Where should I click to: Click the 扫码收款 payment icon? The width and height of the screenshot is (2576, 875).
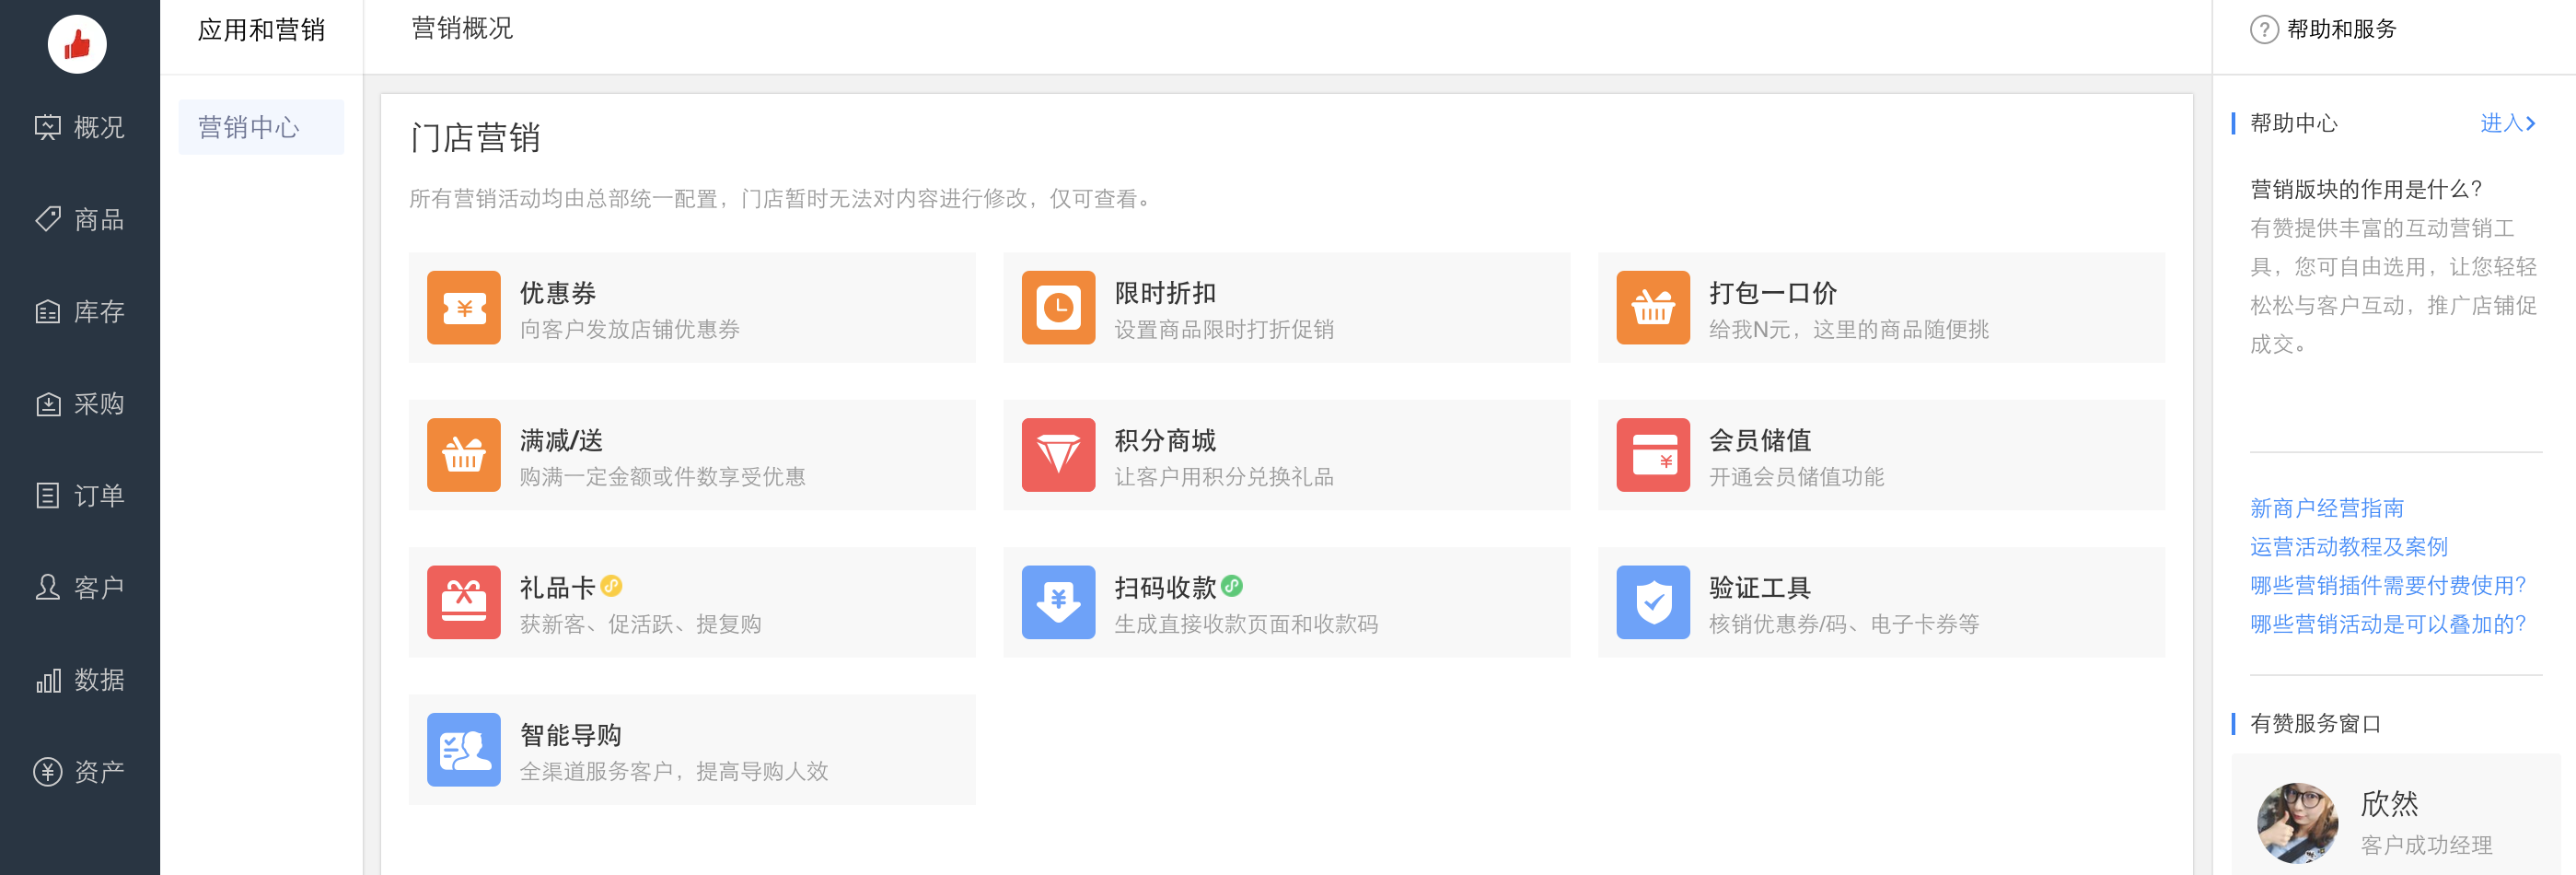point(1059,602)
